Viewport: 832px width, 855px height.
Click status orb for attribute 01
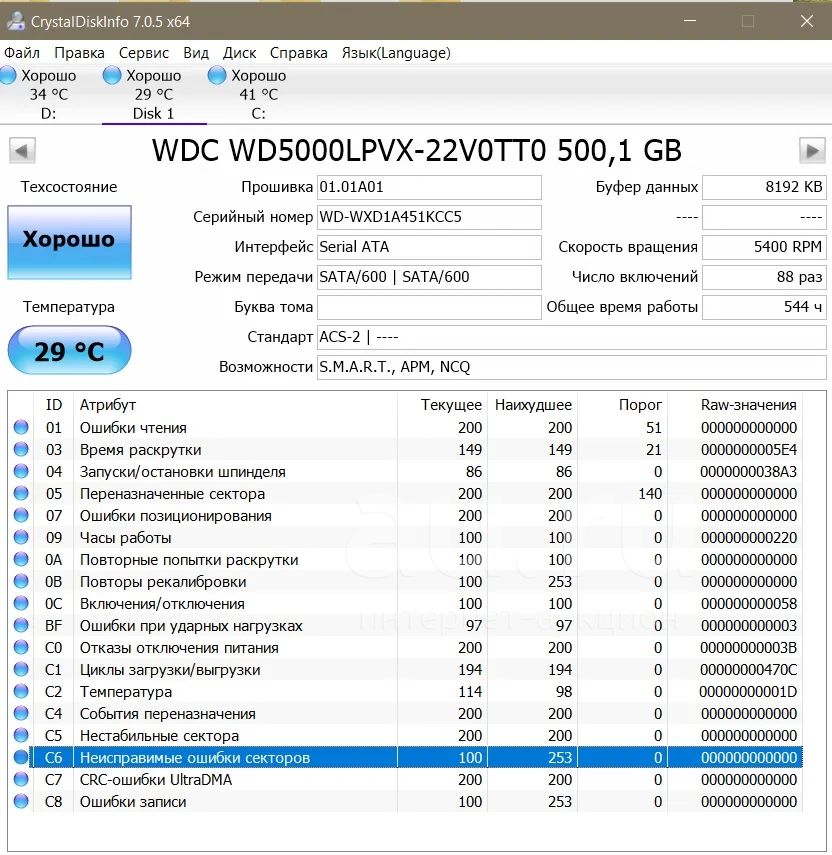(21, 427)
